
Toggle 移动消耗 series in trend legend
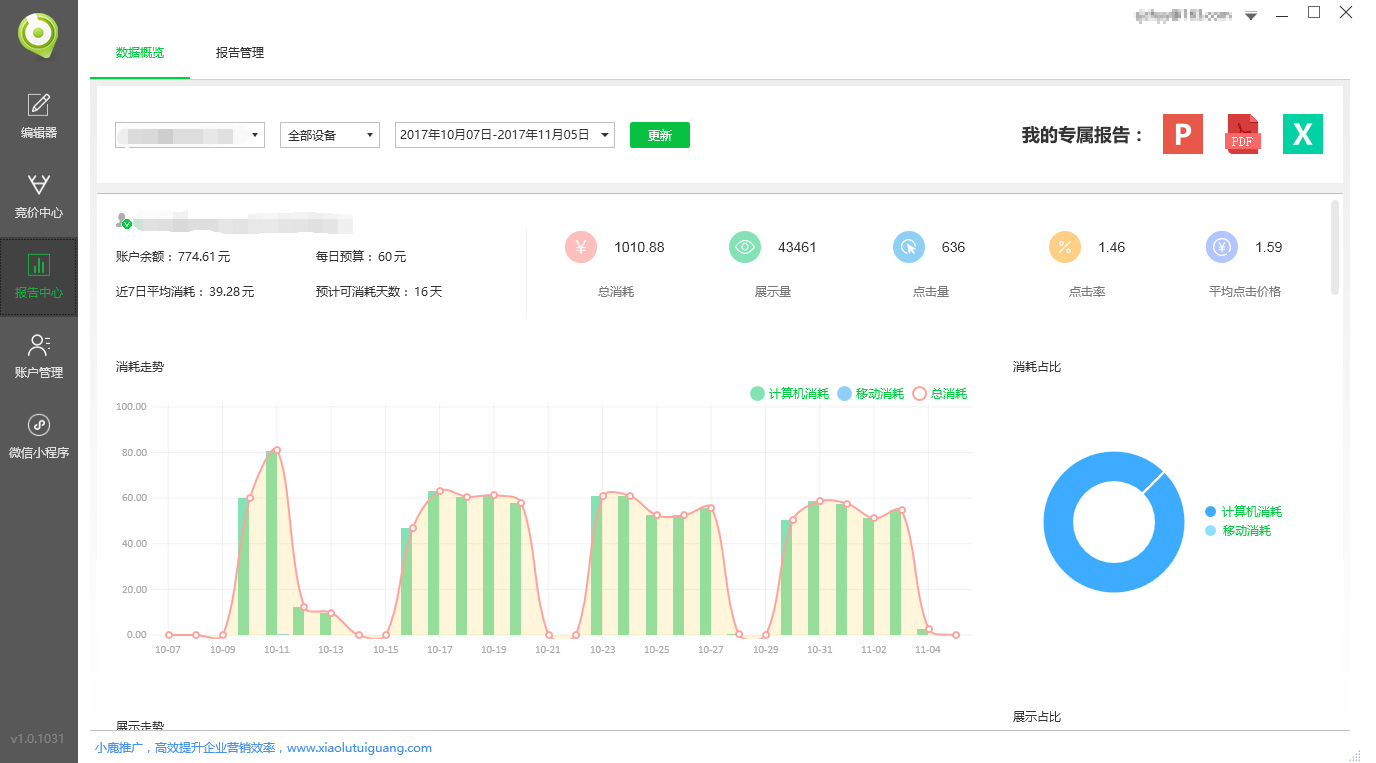pos(870,394)
